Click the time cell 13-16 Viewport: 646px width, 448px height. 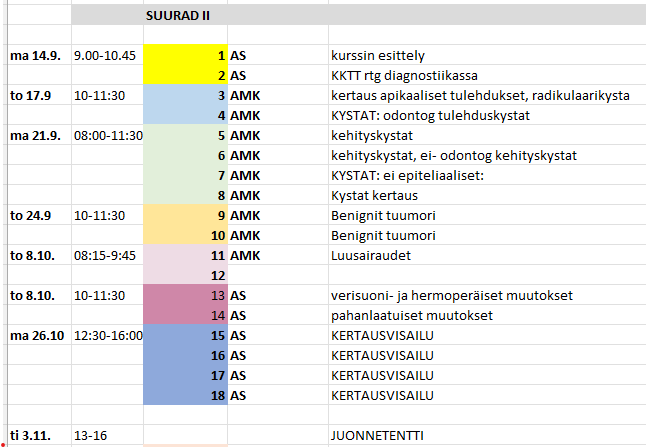(108, 435)
